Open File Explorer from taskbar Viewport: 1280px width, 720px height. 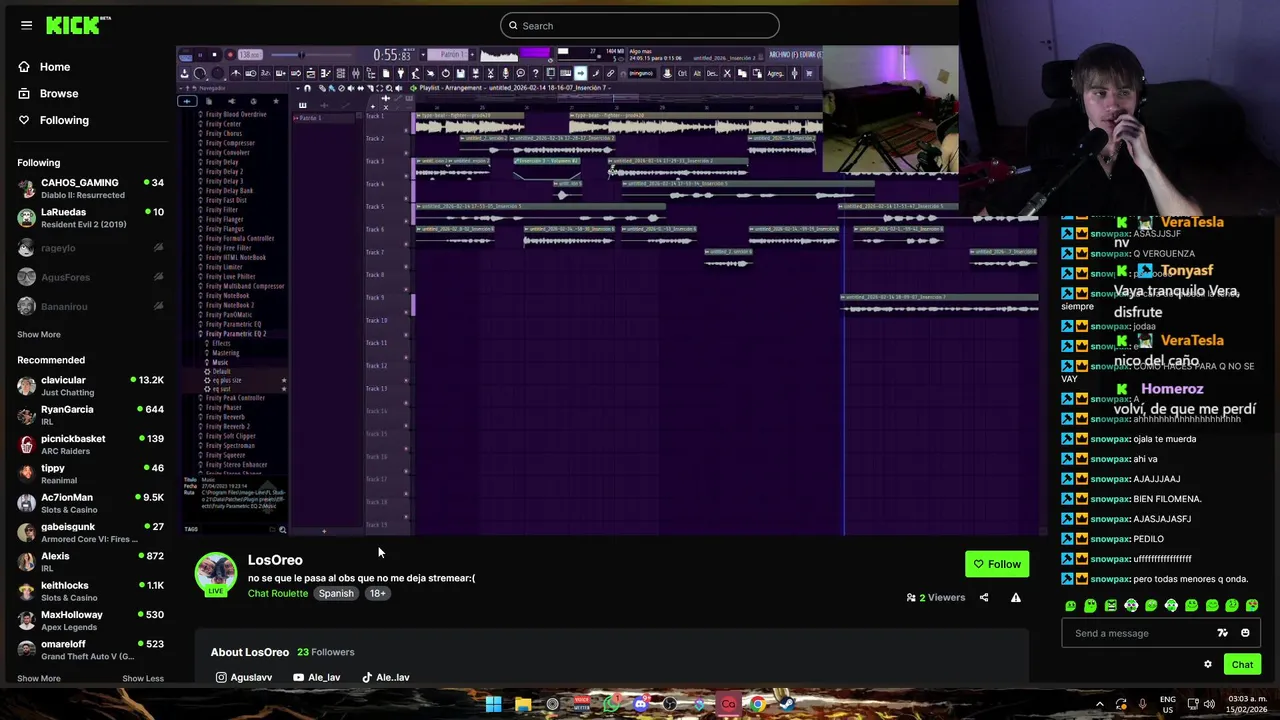coord(523,704)
